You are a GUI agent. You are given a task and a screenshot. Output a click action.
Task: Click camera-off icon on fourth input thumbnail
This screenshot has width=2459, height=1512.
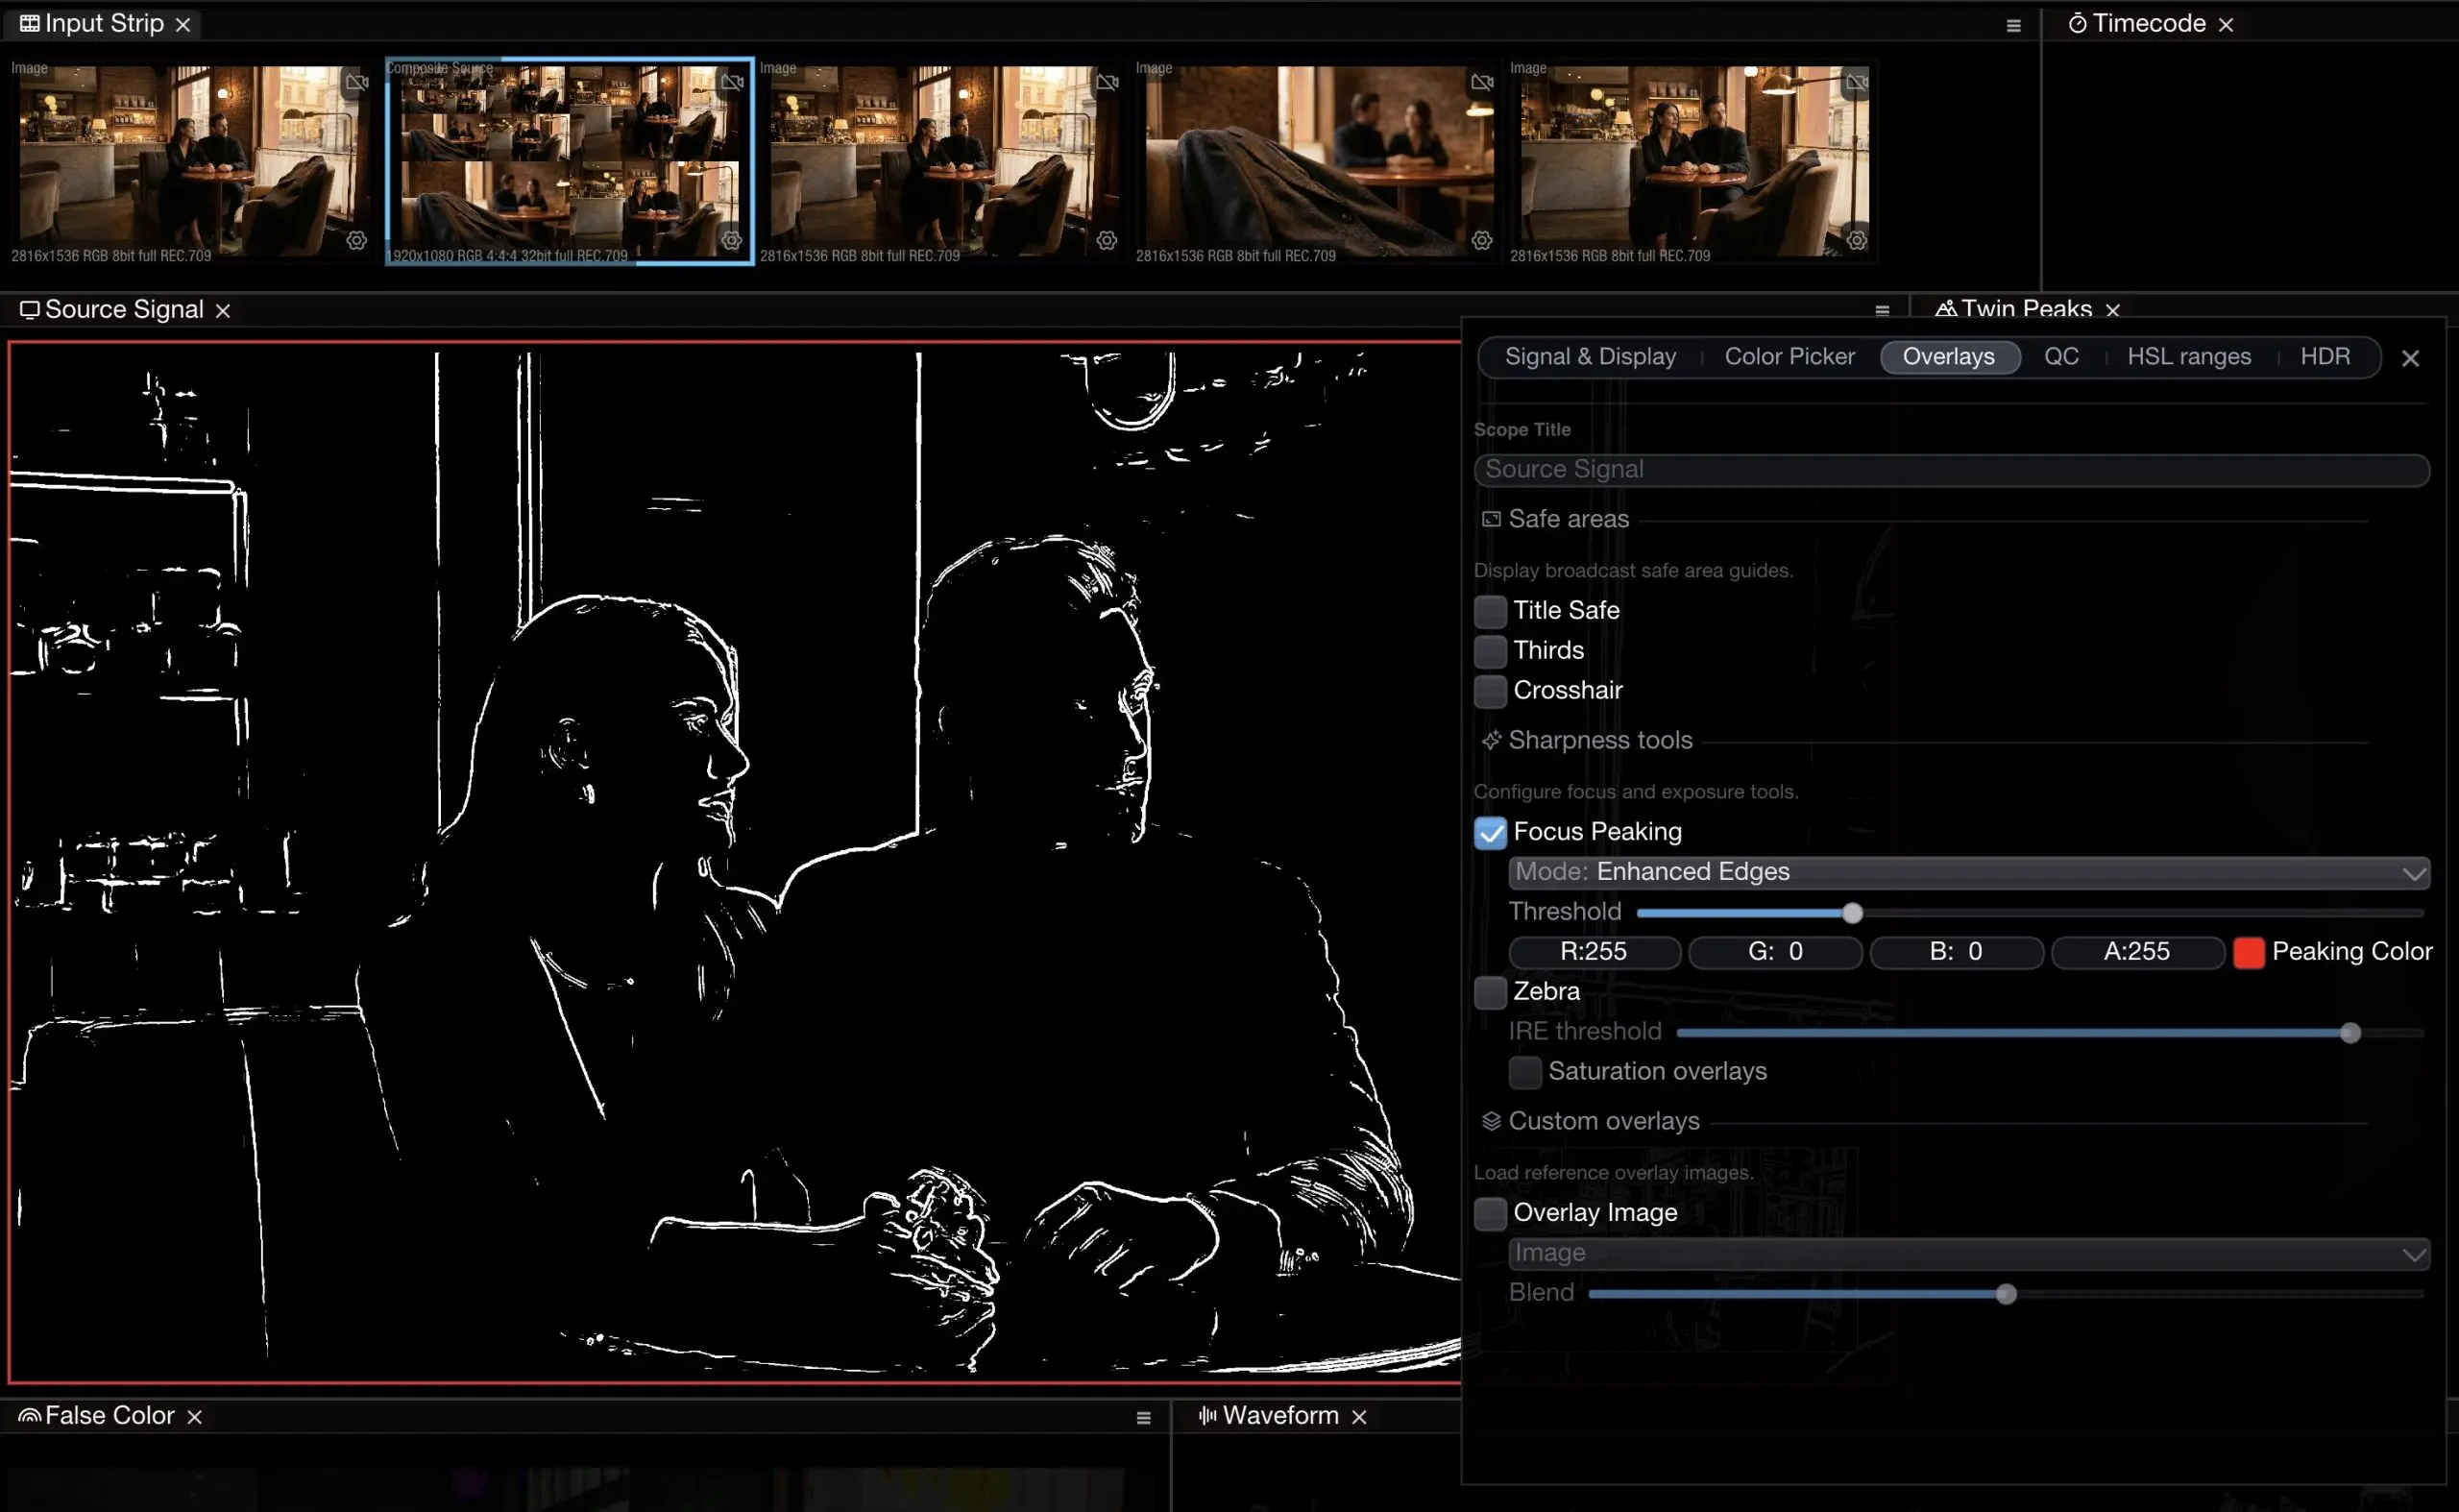pyautogui.click(x=1481, y=82)
